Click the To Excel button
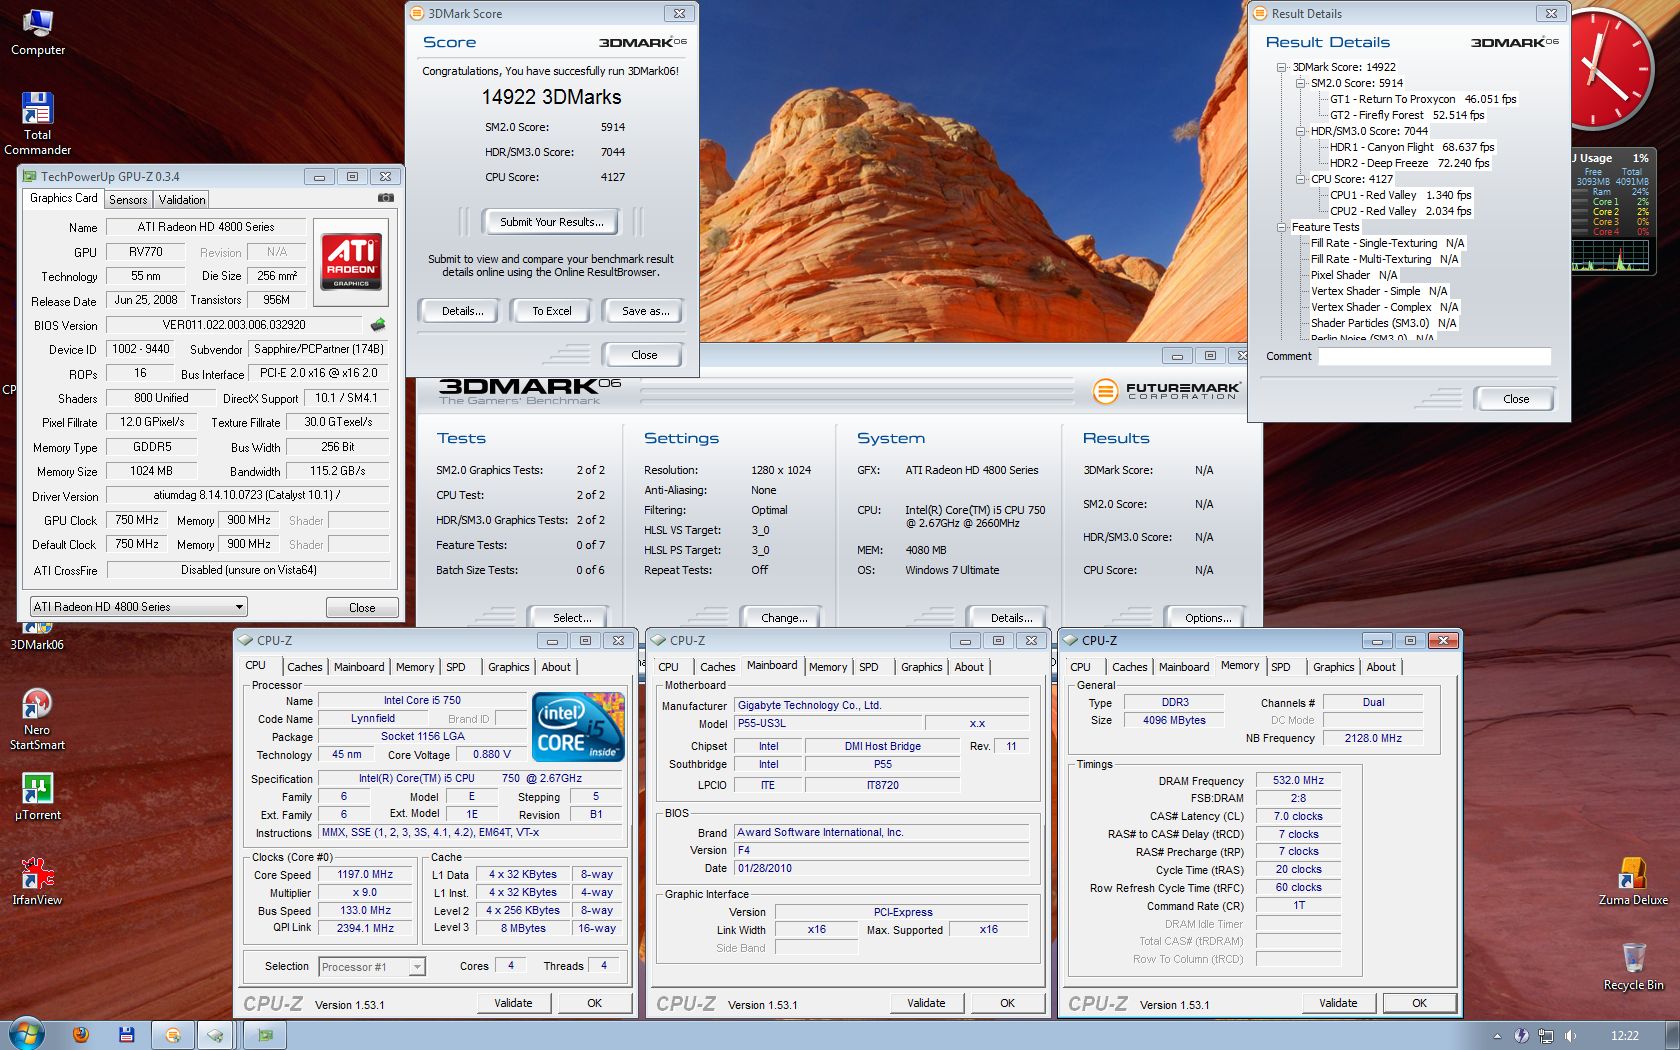This screenshot has height=1050, width=1680. click(x=551, y=311)
